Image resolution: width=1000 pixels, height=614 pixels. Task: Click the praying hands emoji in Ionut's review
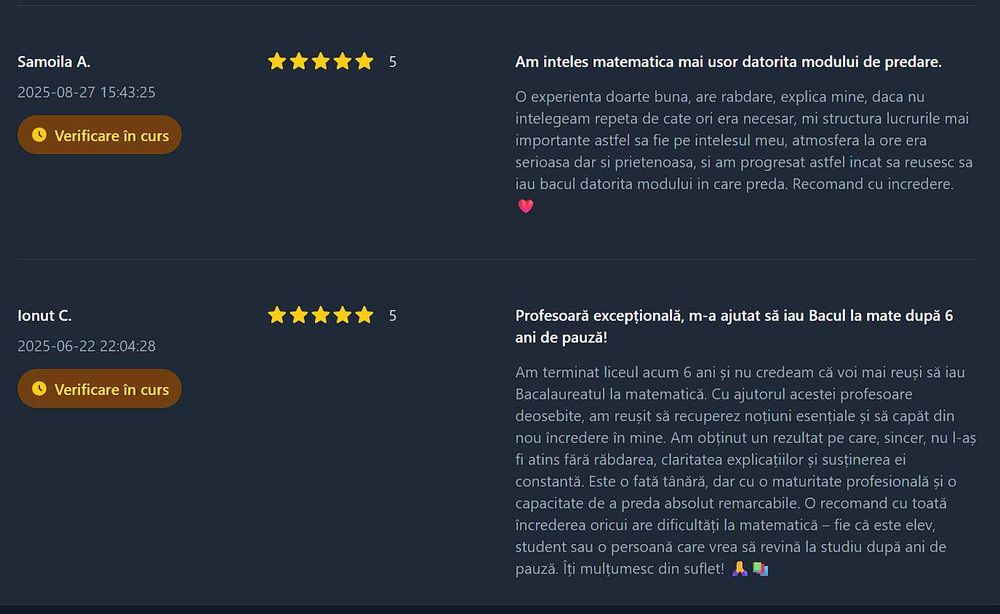point(740,568)
